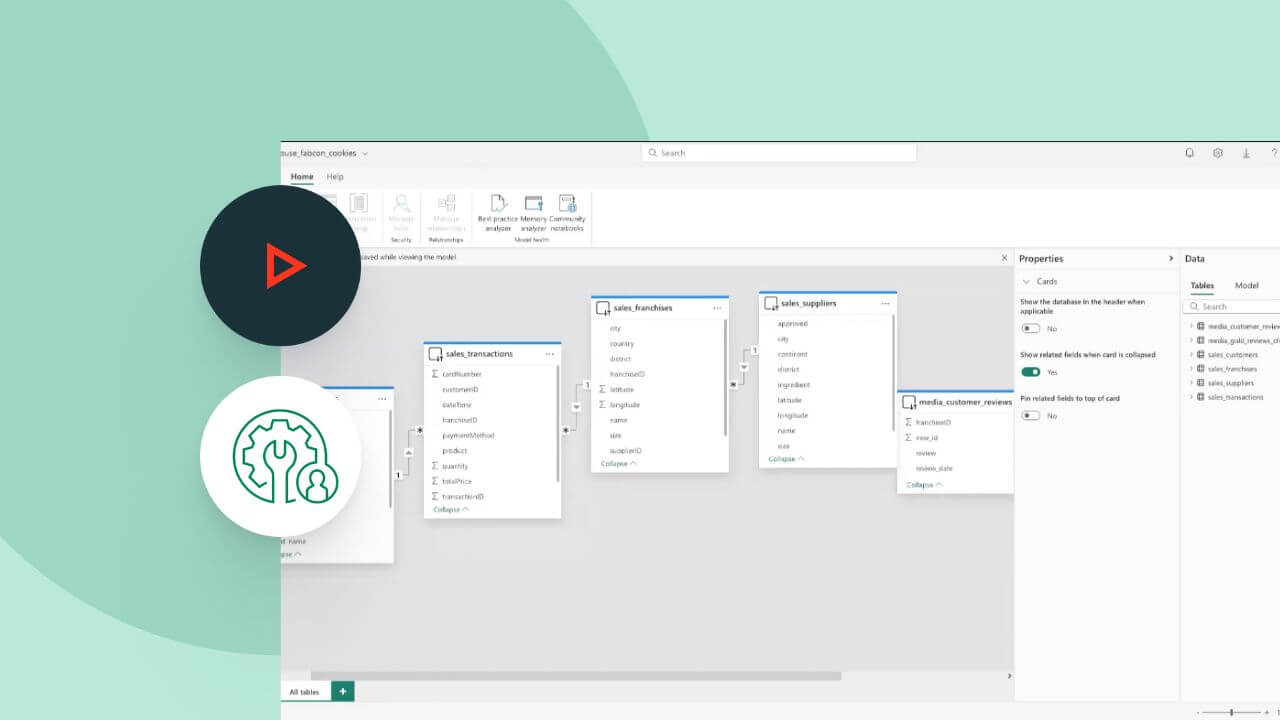Open more options on sales_transactions card
The image size is (1280, 720).
[x=549, y=354]
